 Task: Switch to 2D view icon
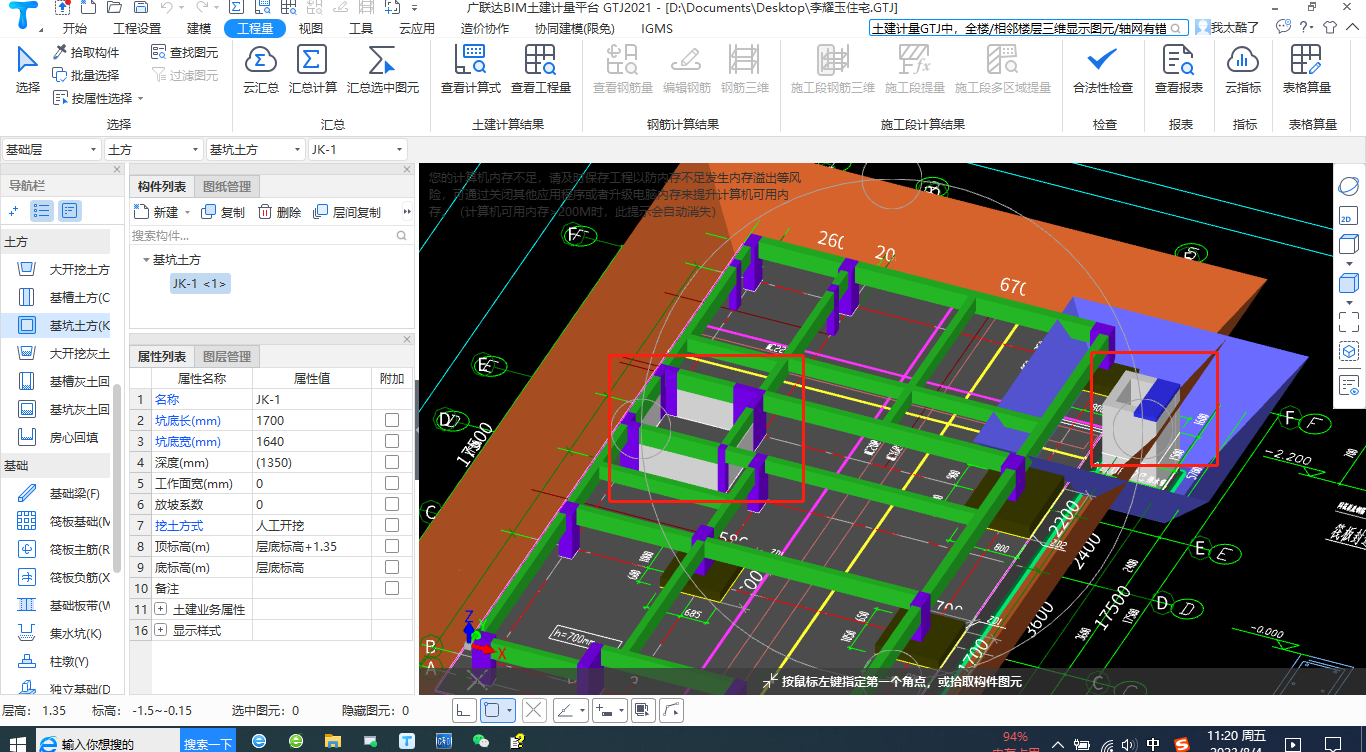coord(1348,216)
